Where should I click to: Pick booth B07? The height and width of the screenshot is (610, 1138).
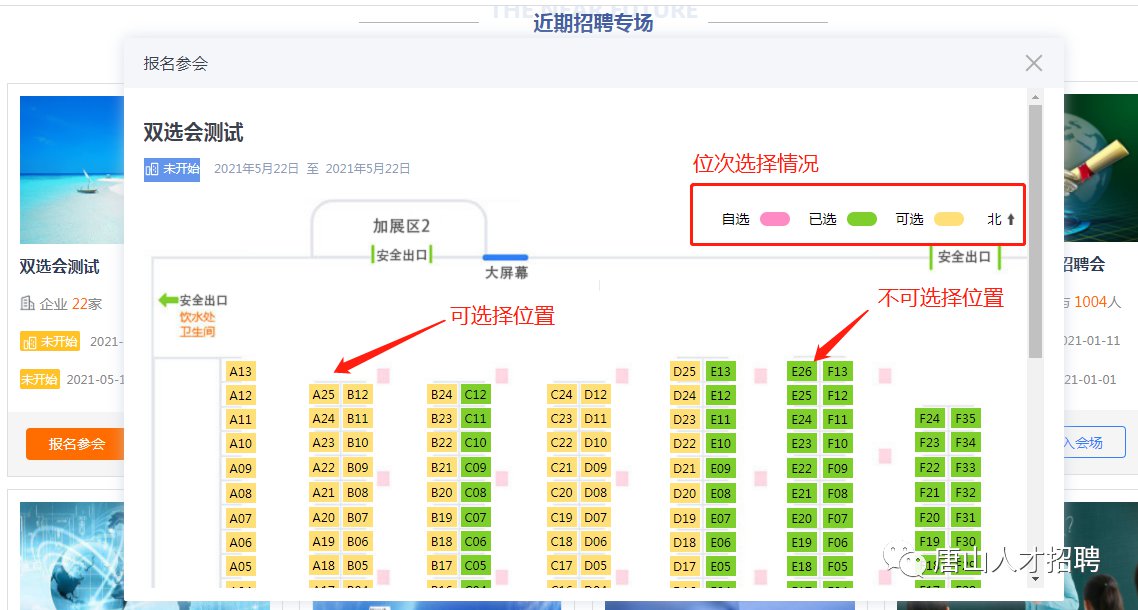point(357,518)
